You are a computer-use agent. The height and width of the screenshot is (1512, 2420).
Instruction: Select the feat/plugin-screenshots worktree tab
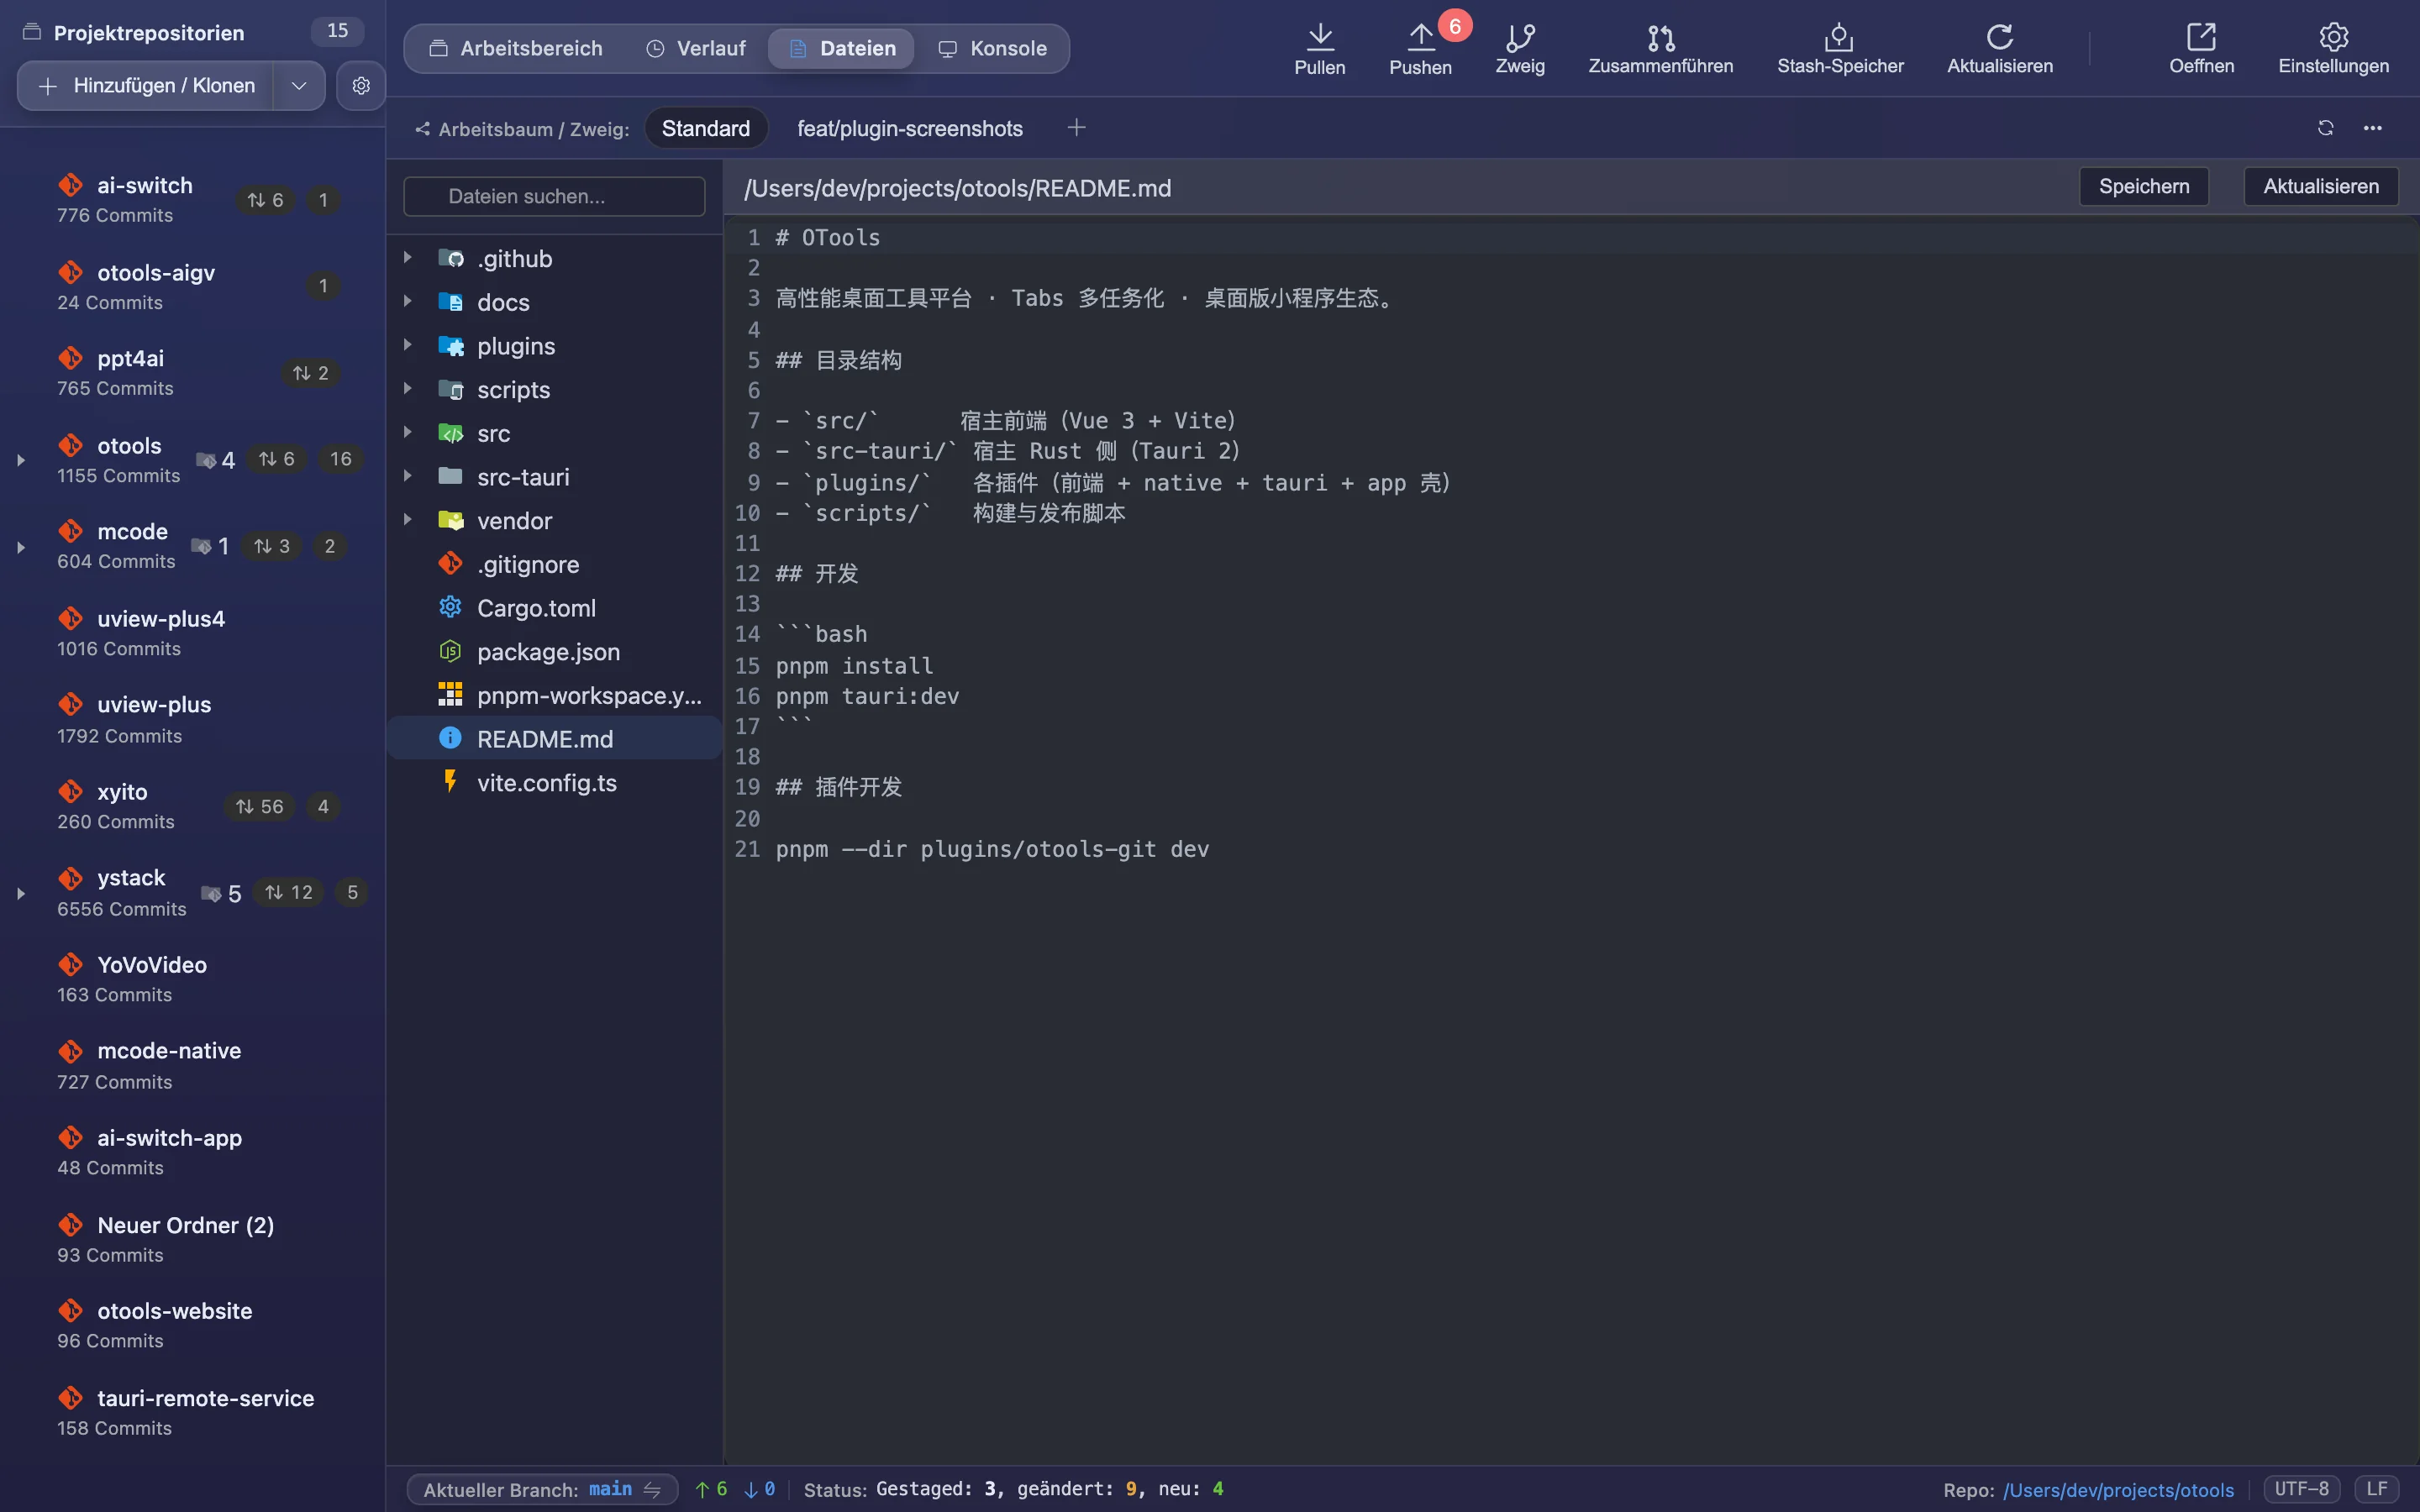[x=910, y=128]
